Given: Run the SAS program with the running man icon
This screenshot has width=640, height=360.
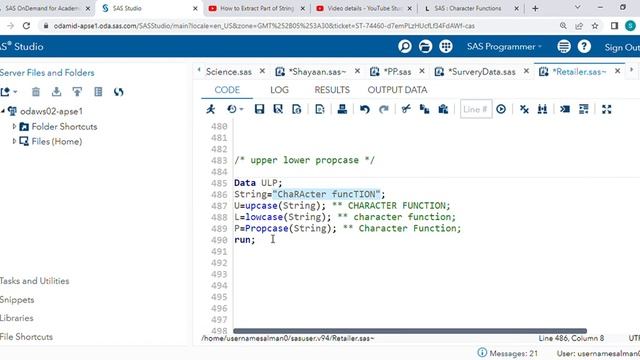Looking at the screenshot, I should point(211,109).
